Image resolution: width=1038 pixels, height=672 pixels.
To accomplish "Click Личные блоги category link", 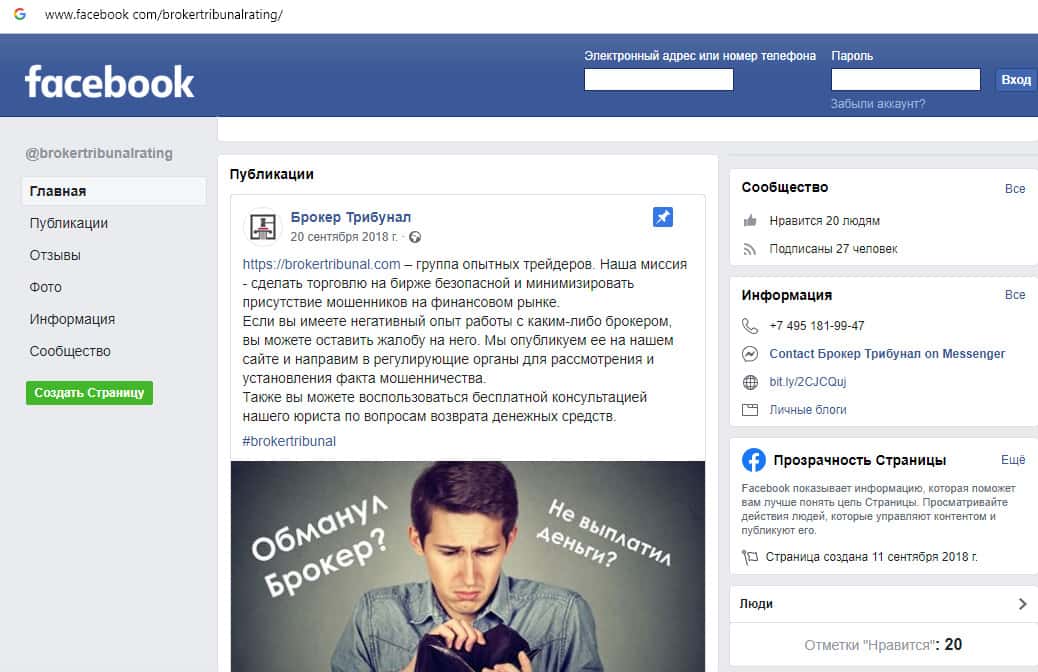I will (x=808, y=410).
